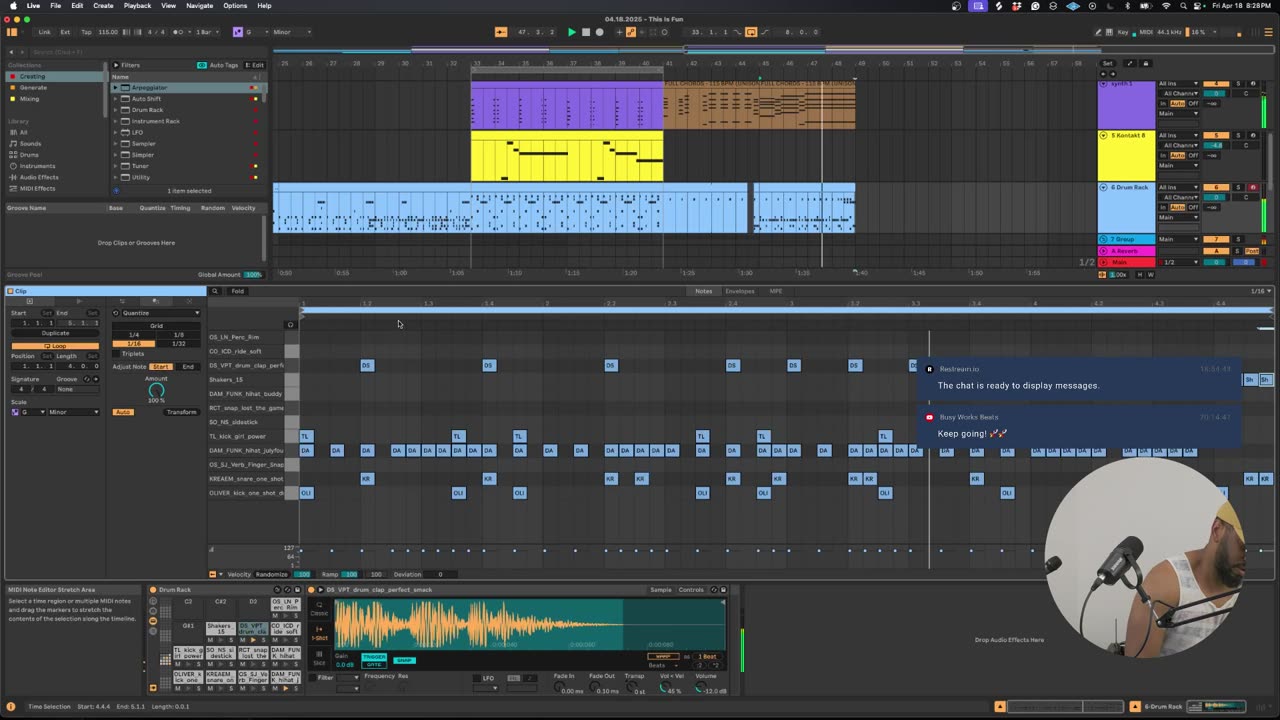Adjust the quantize Amount knob
Image resolution: width=1280 pixels, height=720 pixels.
[x=156, y=390]
